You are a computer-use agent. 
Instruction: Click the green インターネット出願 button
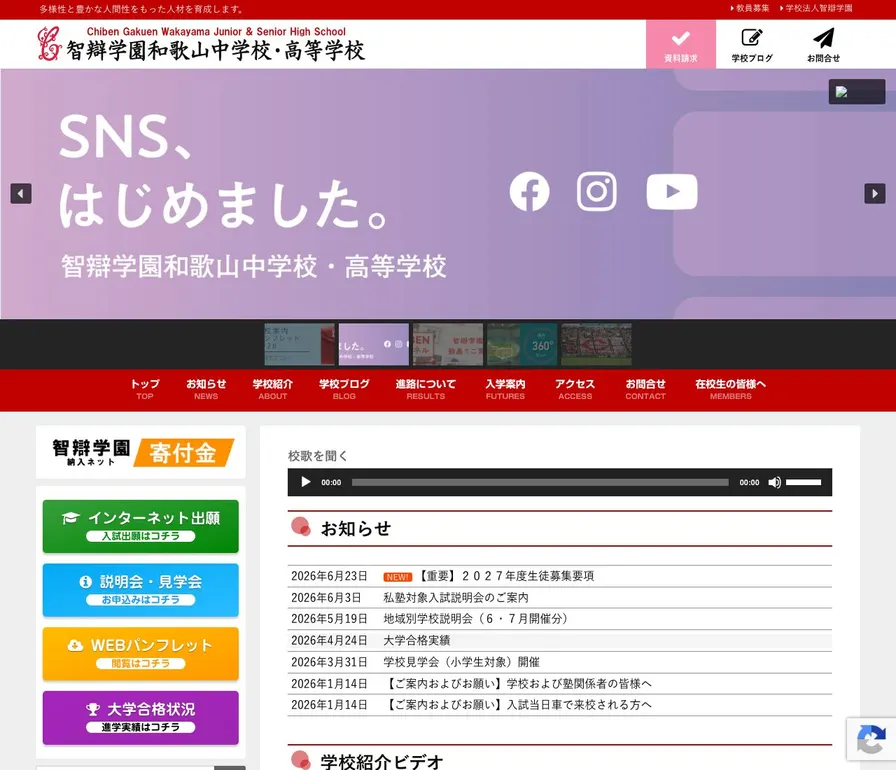click(141, 527)
